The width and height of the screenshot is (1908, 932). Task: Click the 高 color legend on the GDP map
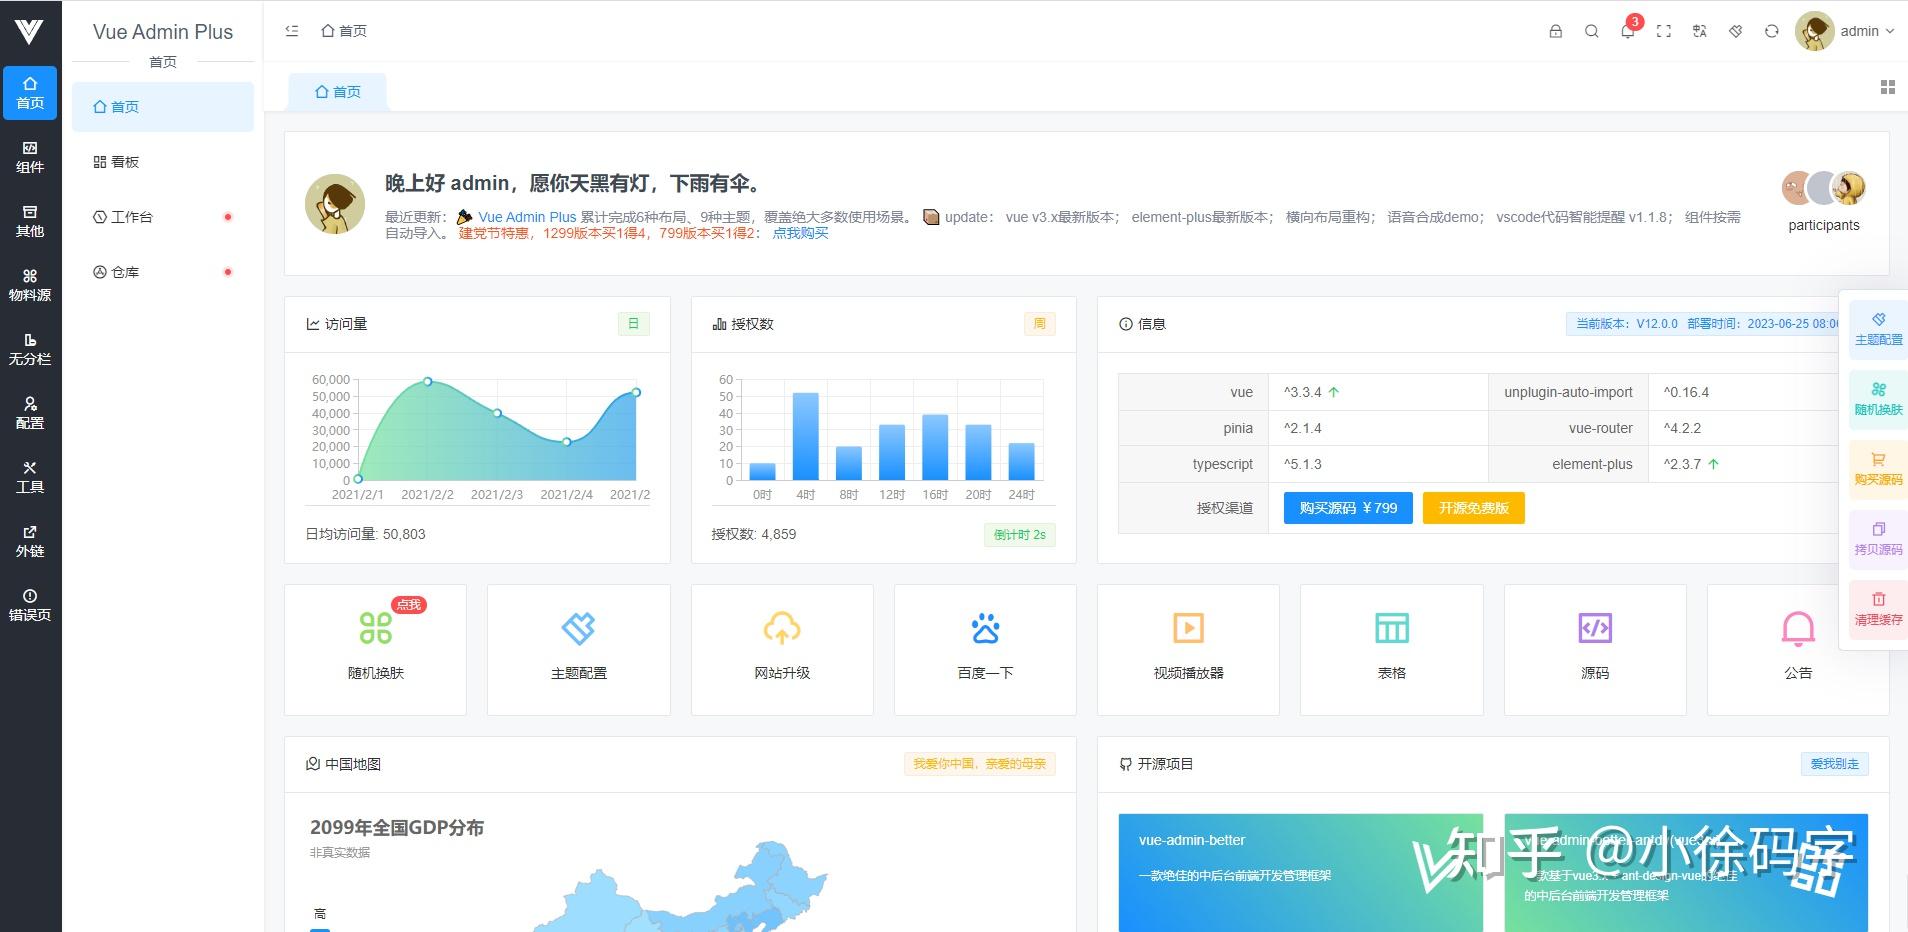pyautogui.click(x=320, y=913)
